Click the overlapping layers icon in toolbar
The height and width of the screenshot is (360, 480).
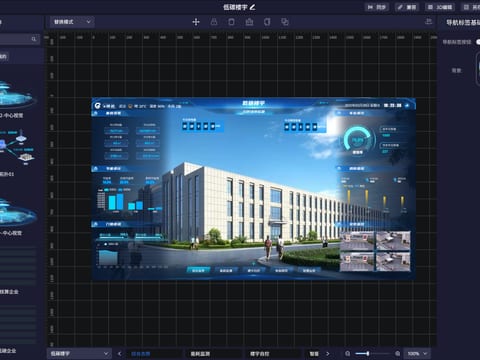pyautogui.click(x=285, y=22)
